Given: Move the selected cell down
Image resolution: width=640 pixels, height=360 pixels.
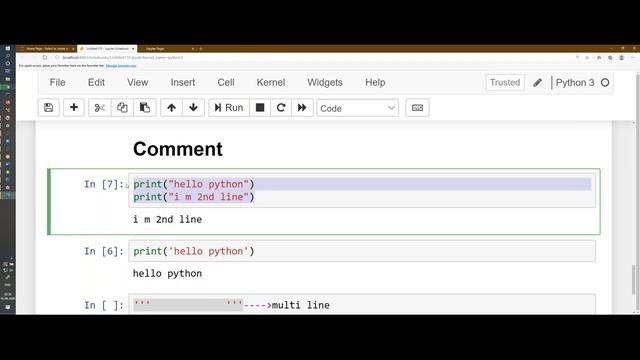Looking at the screenshot, I should click(193, 108).
